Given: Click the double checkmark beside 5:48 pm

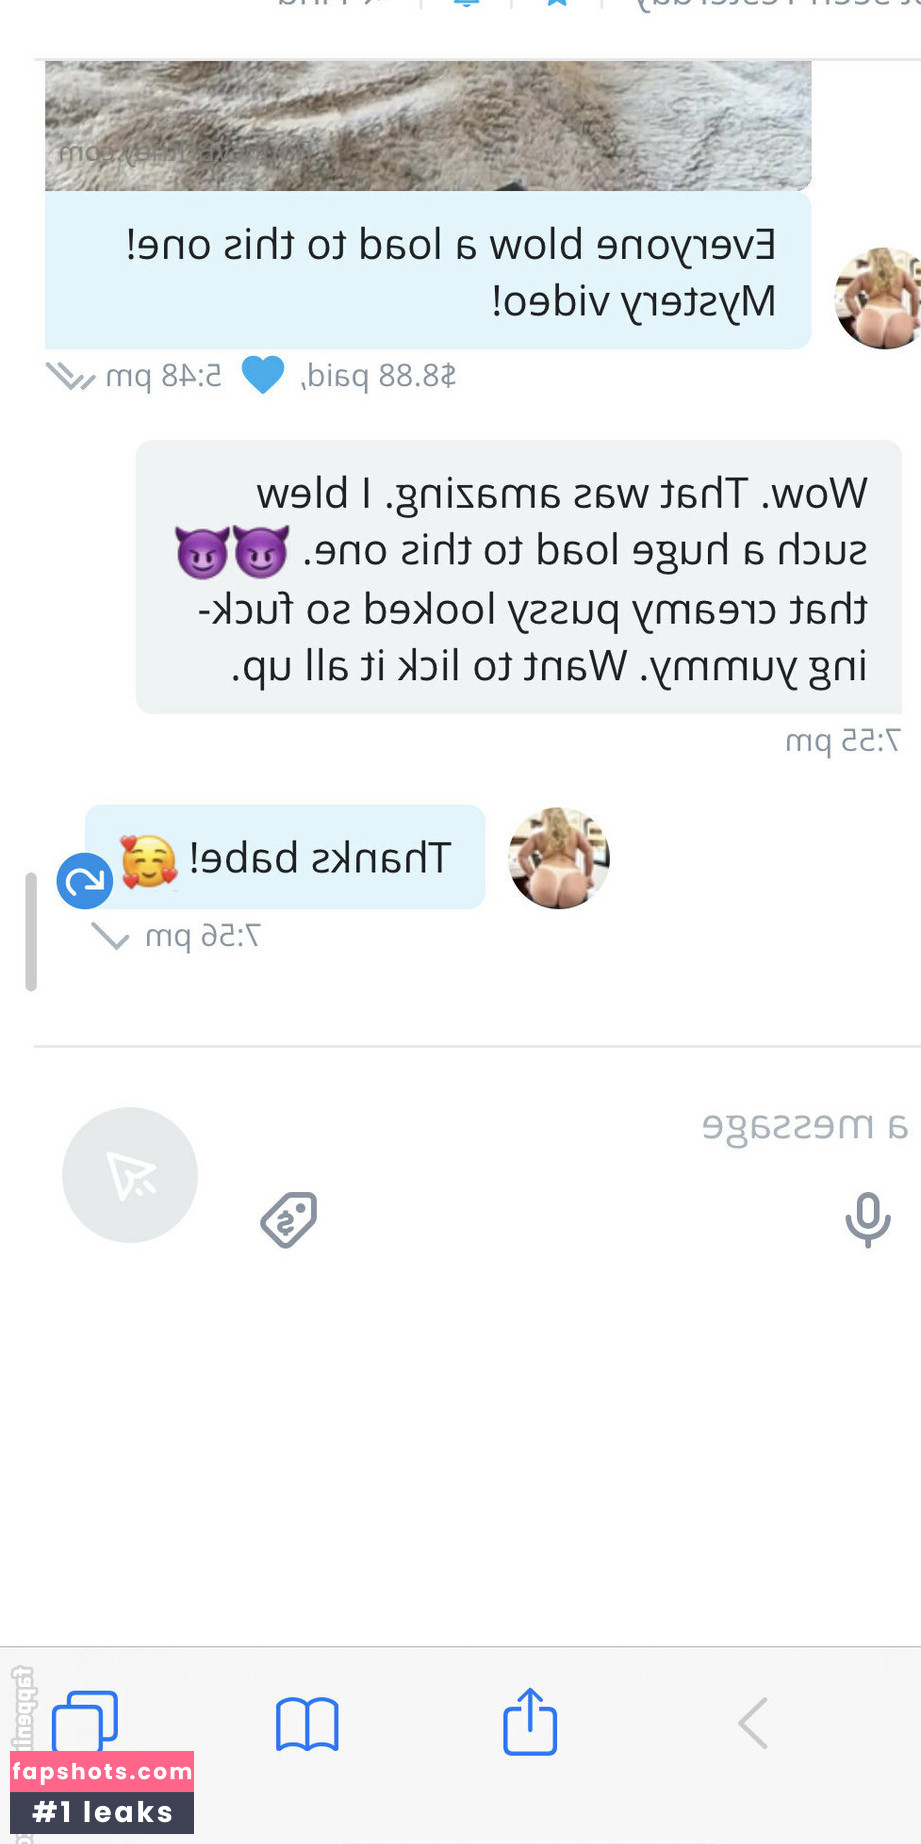Looking at the screenshot, I should [71, 377].
